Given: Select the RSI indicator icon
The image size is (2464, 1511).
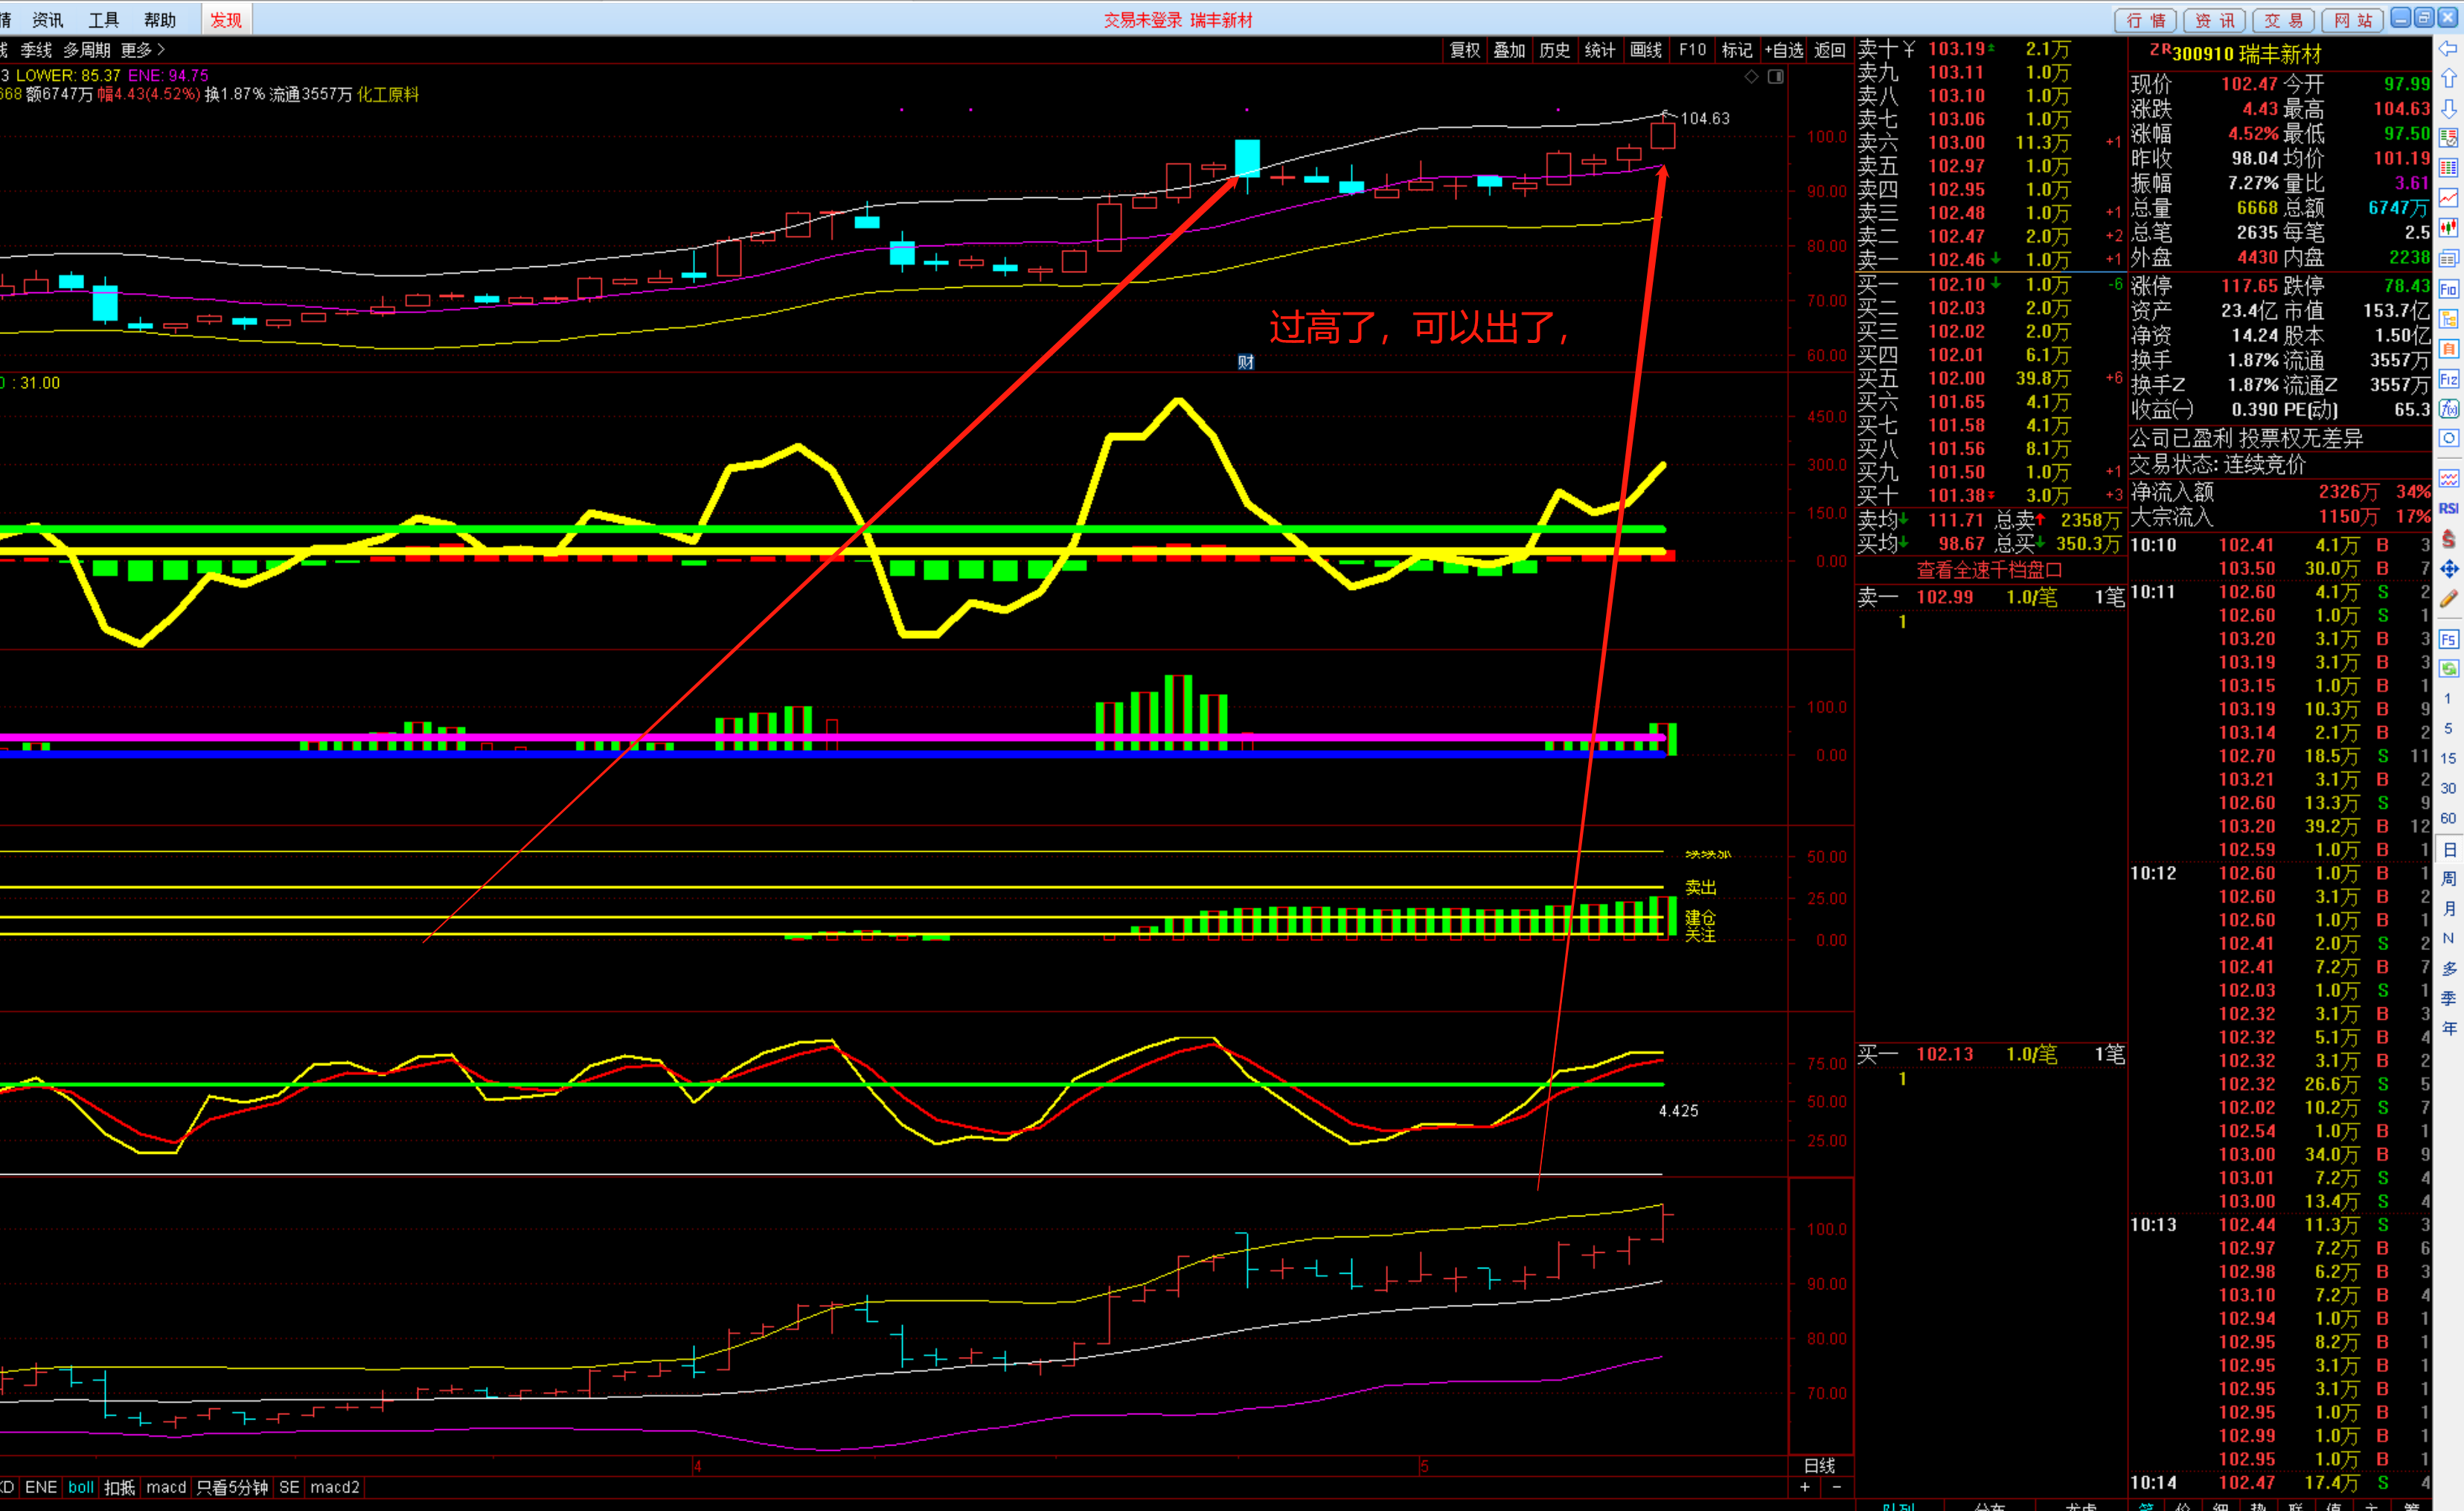Looking at the screenshot, I should [x=2448, y=508].
